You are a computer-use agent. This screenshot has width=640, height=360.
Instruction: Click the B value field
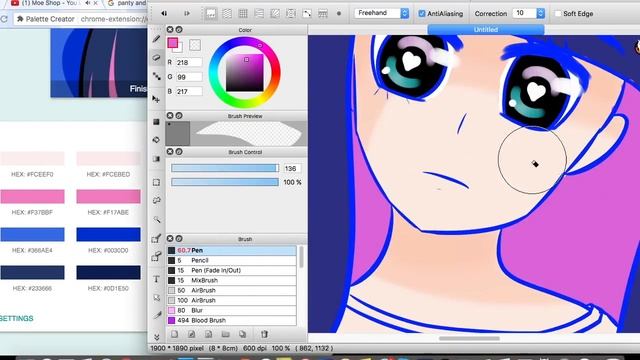[x=189, y=91]
